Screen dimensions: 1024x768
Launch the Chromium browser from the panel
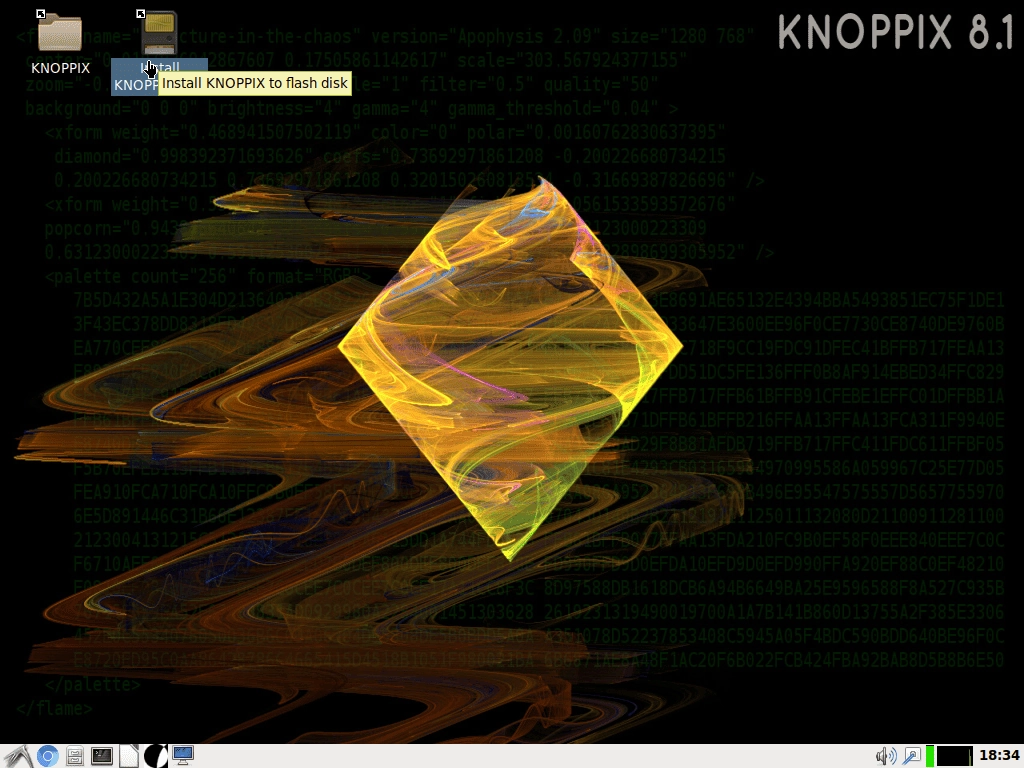[x=47, y=756]
